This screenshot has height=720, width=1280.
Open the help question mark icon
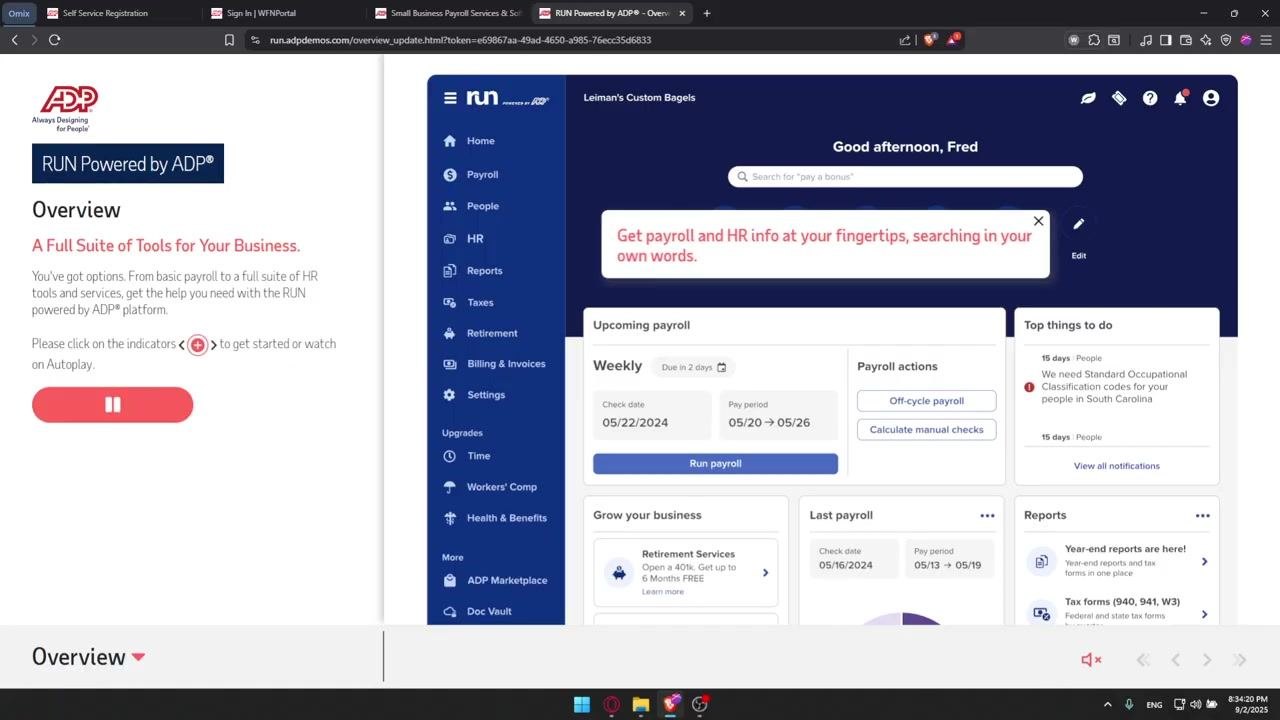pyautogui.click(x=1150, y=98)
